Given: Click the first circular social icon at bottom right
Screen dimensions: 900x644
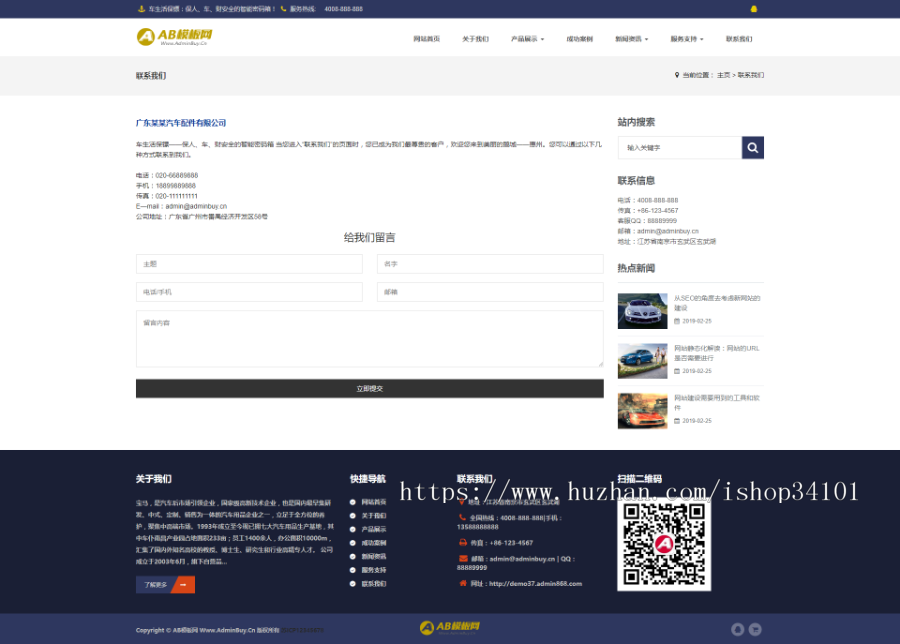Looking at the screenshot, I should (x=738, y=629).
